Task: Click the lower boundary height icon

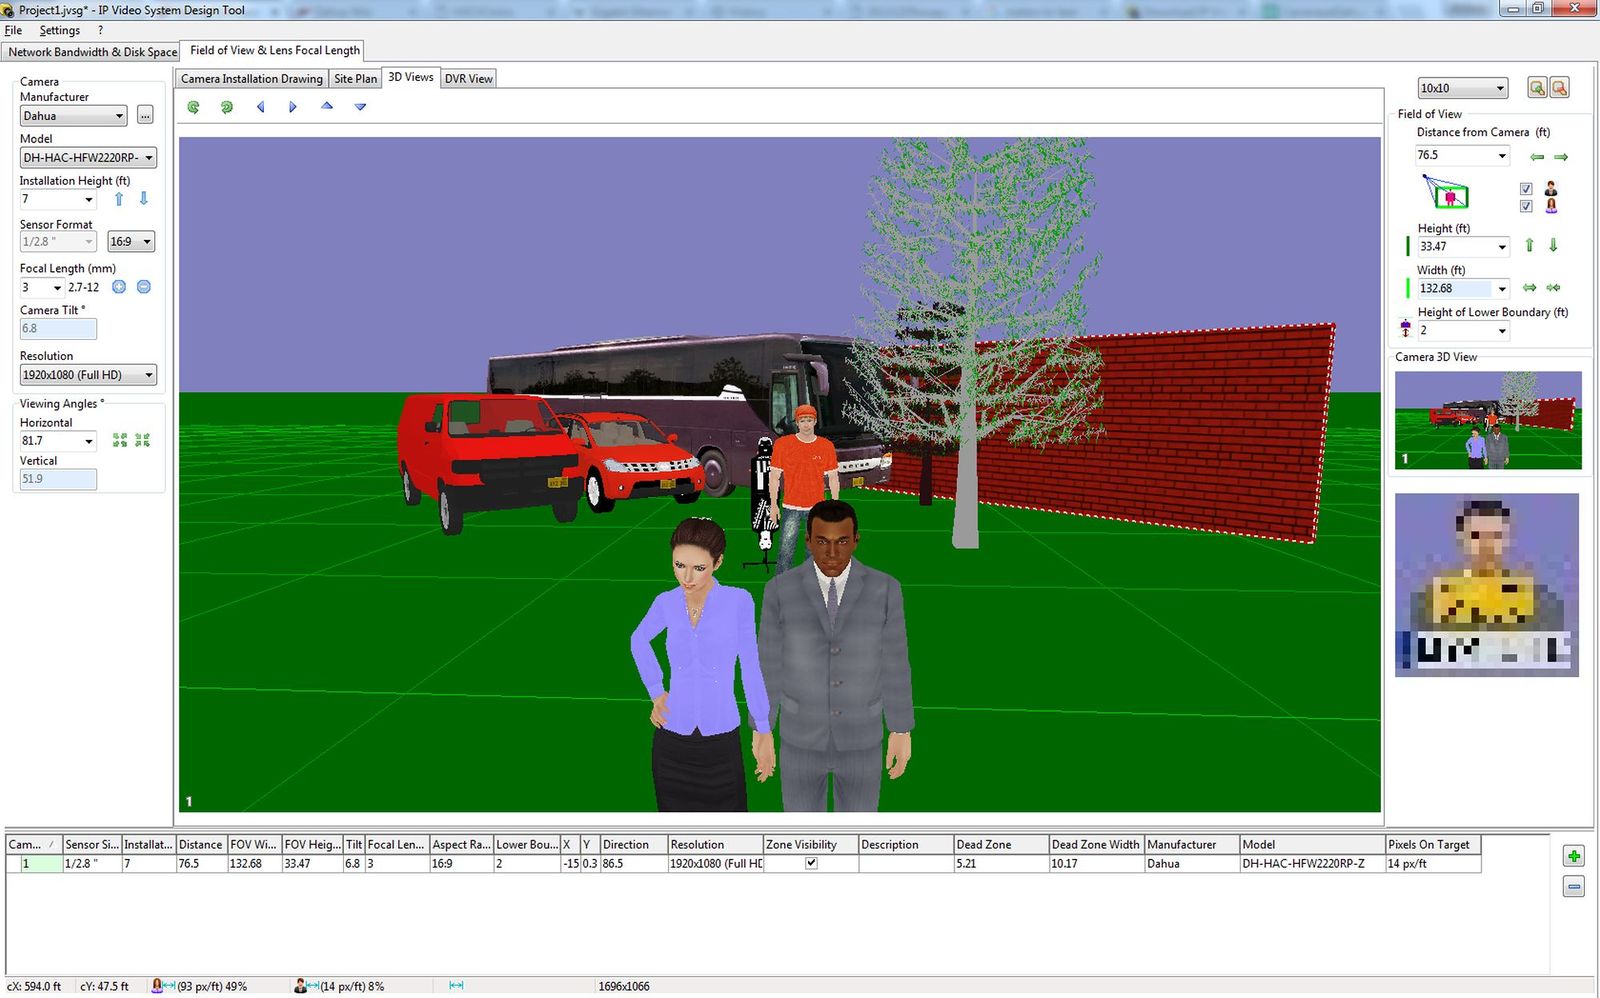Action: [1405, 328]
